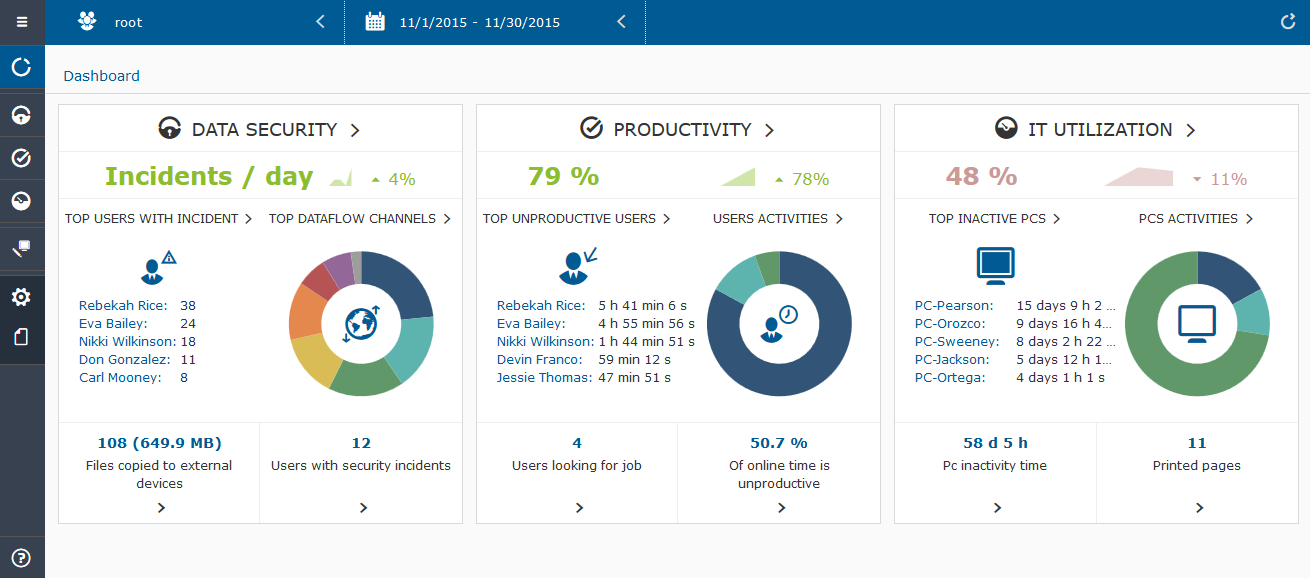Viewport: 1310px width, 578px height.
Task: Collapse the root user group selector
Action: pyautogui.click(x=320, y=22)
